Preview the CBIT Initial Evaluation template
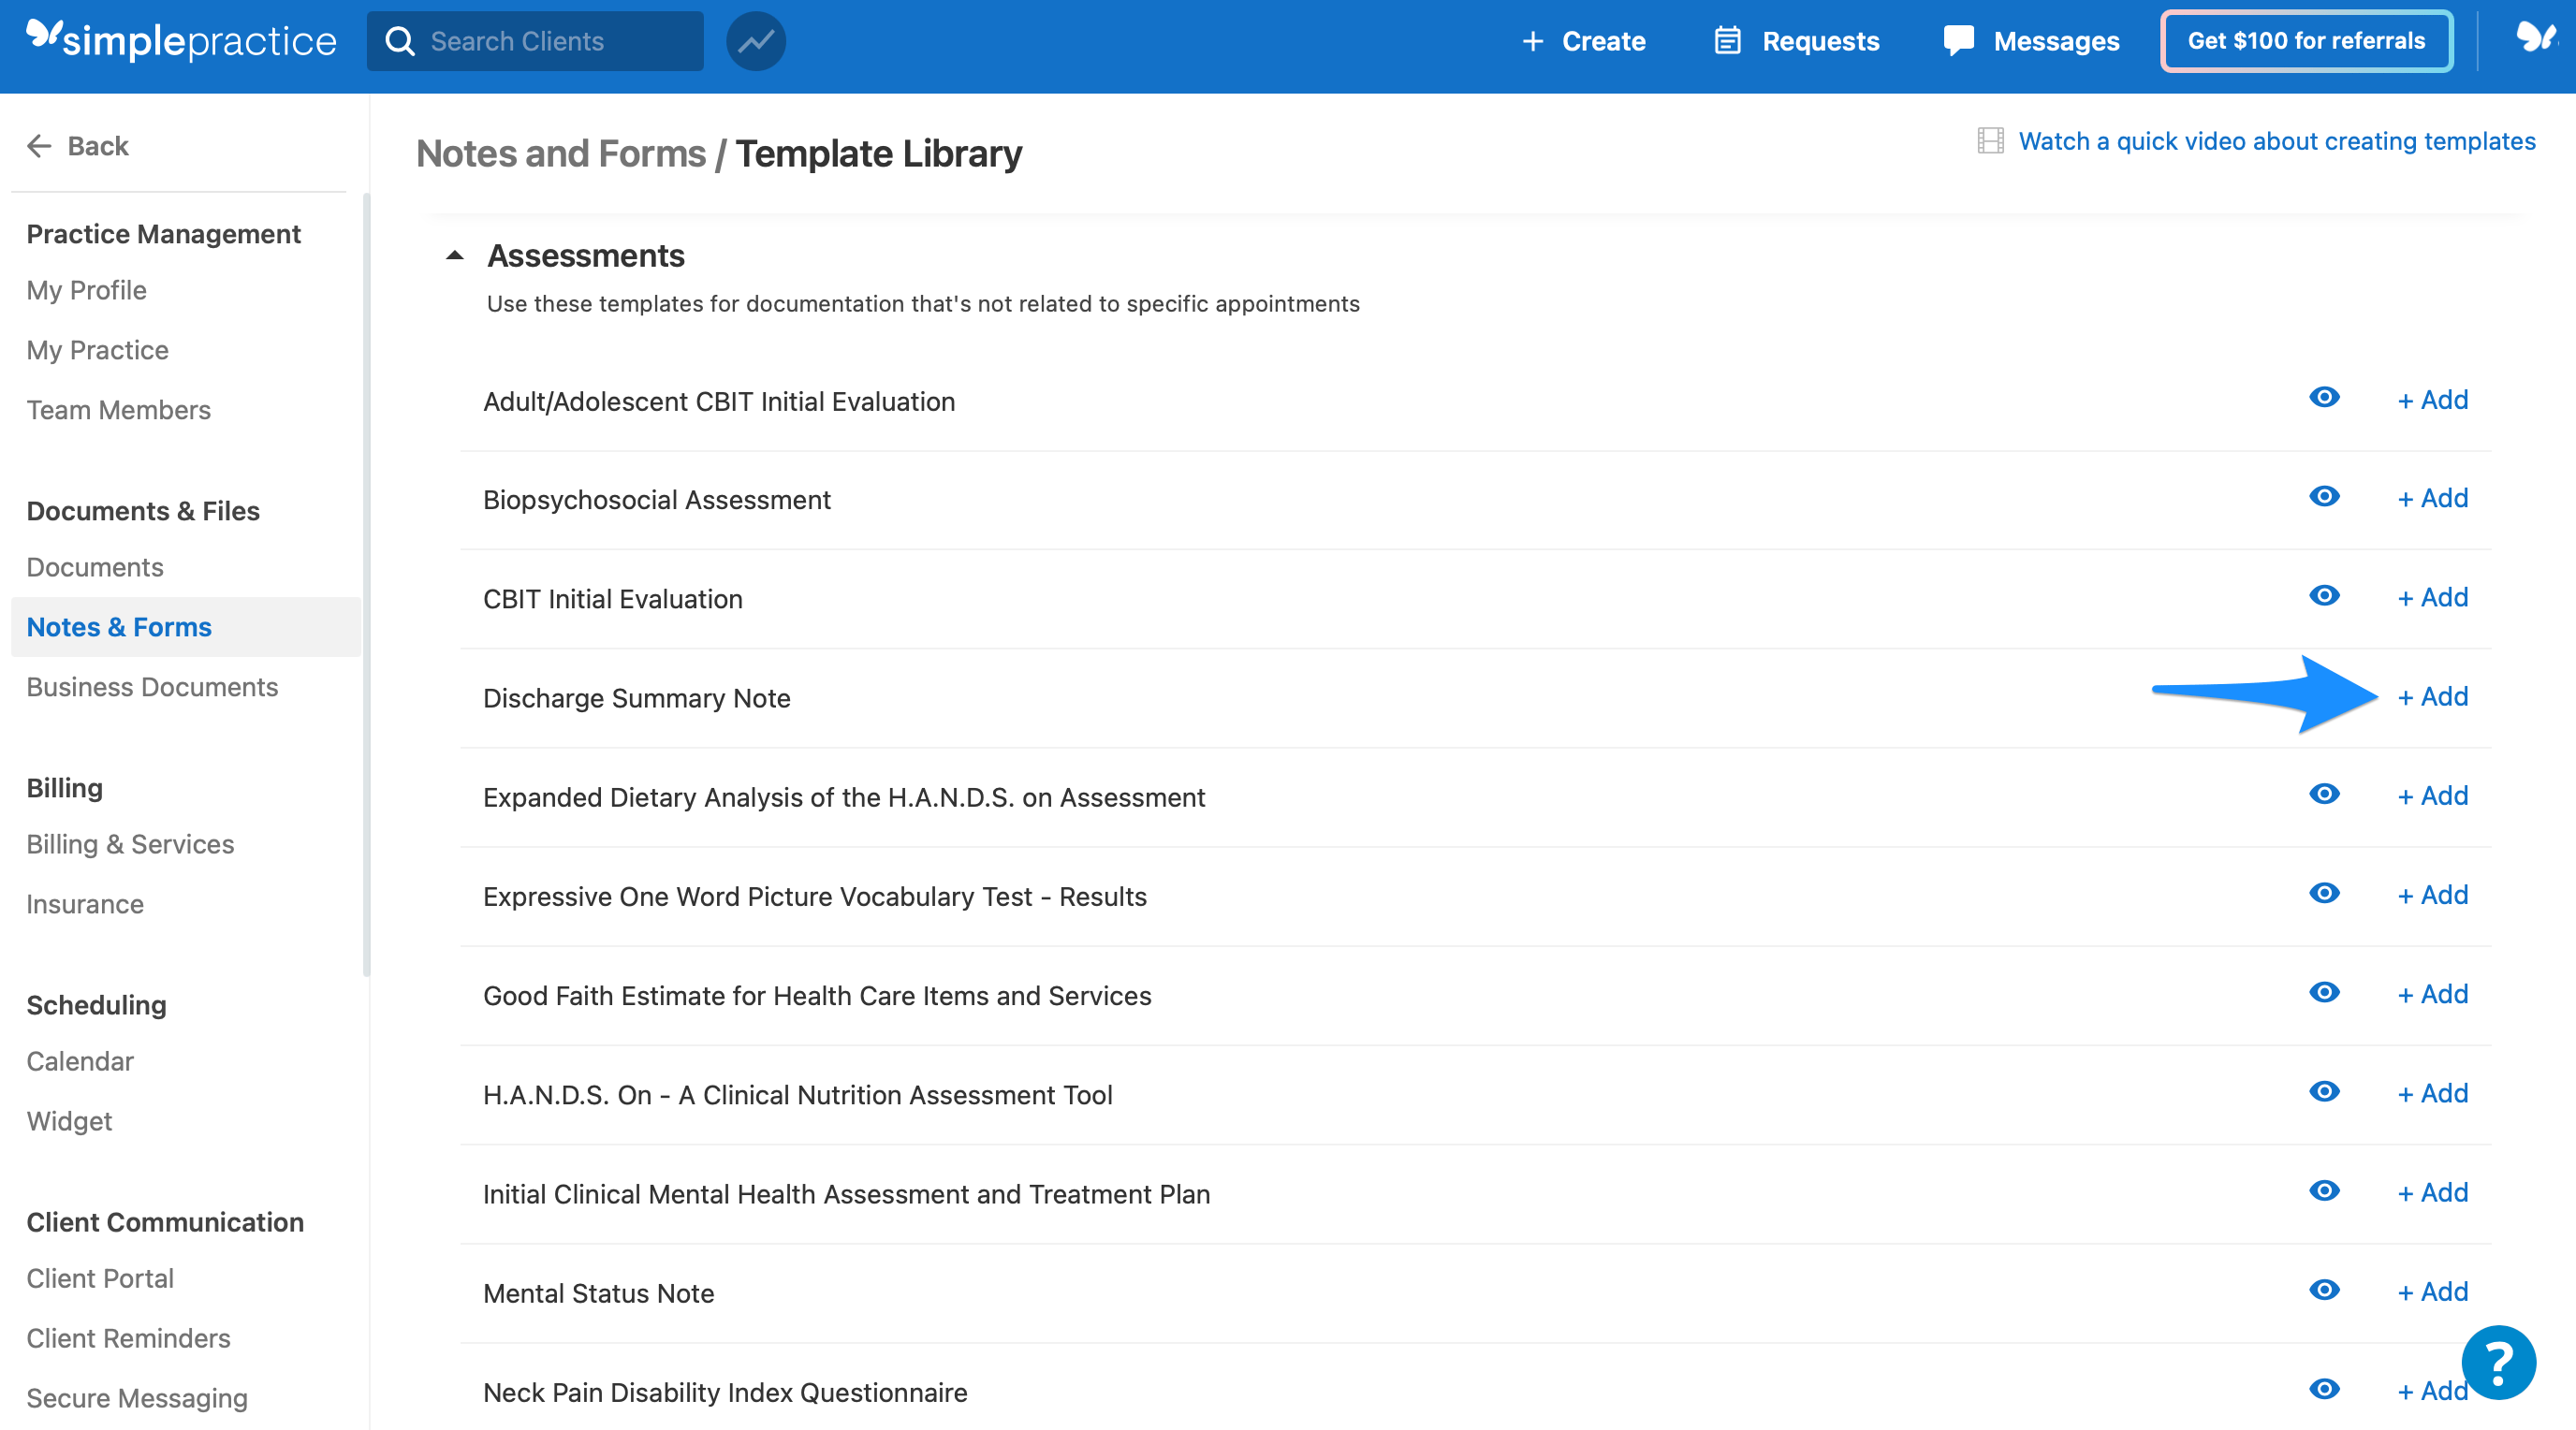Screen dimensions: 2576x1430 2325,597
